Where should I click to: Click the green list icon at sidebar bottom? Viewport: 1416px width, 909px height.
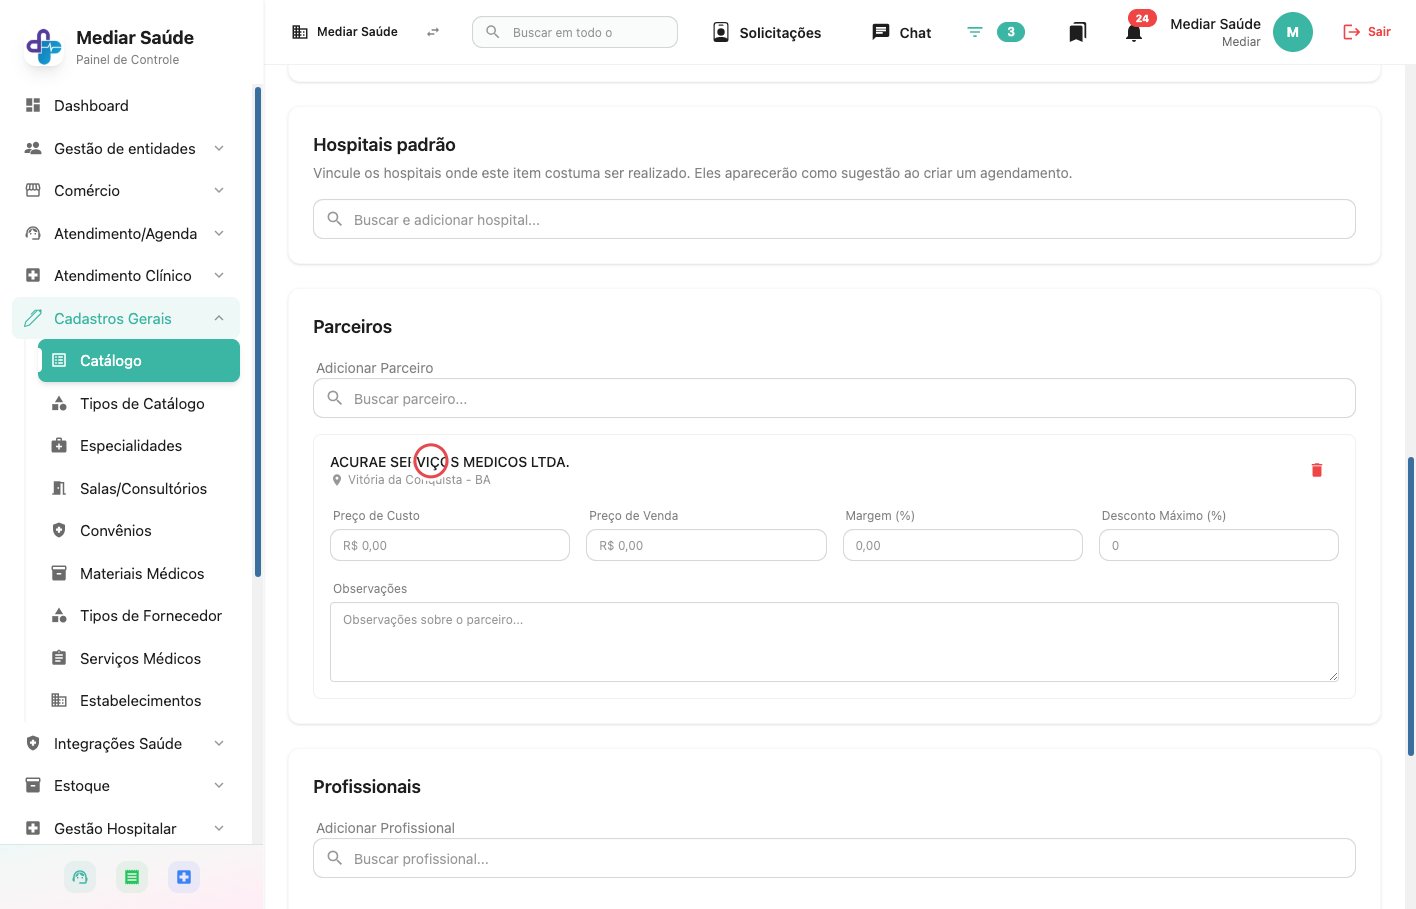(132, 877)
